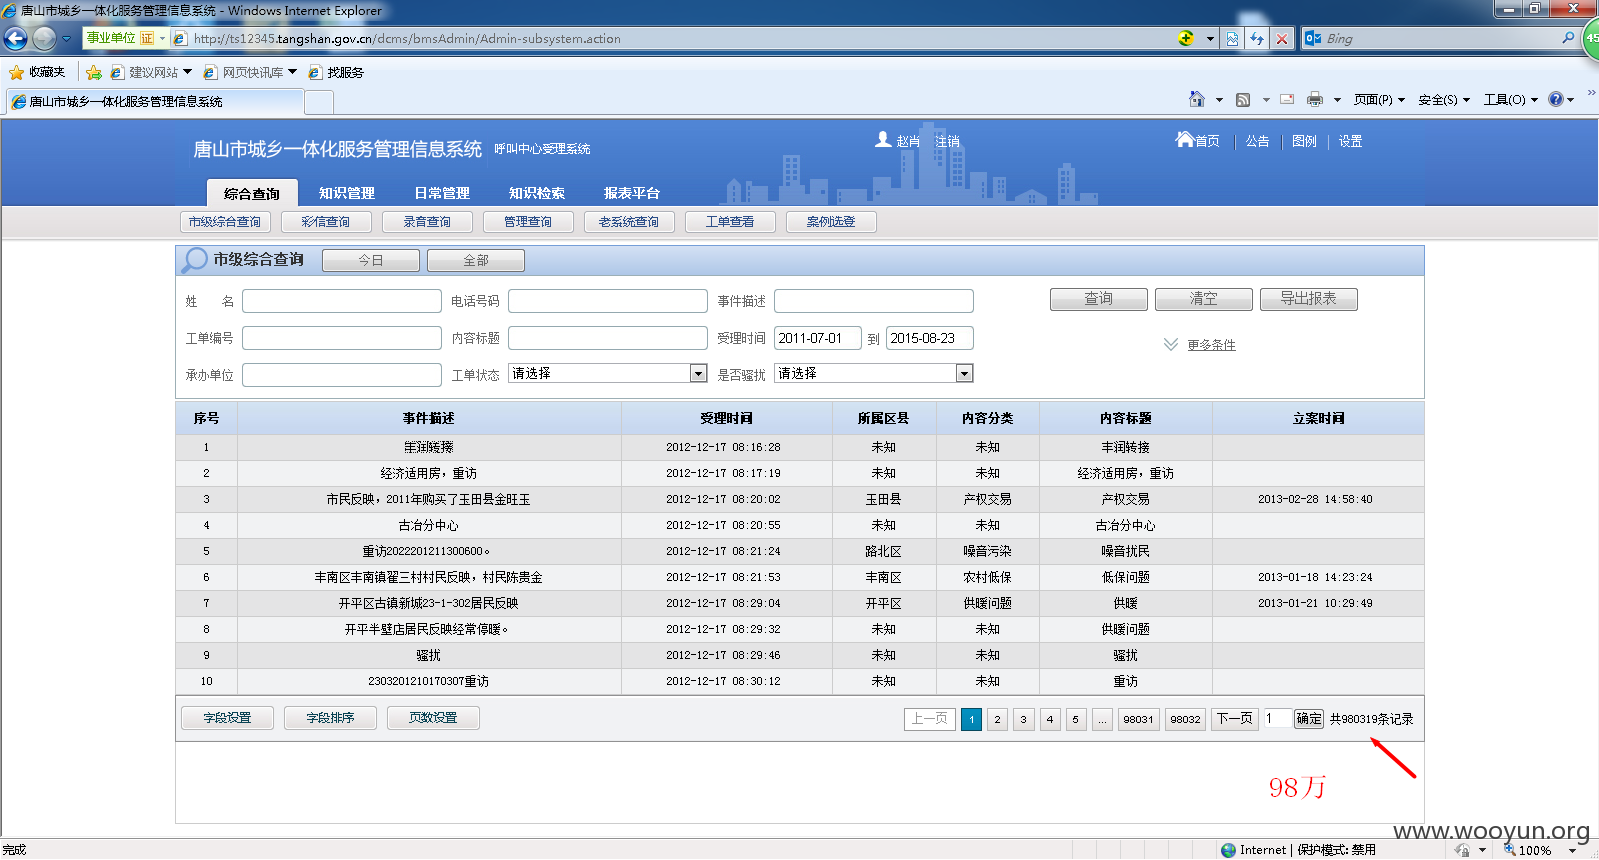Click the page number jump input box
This screenshot has width=1599, height=860.
(1277, 719)
